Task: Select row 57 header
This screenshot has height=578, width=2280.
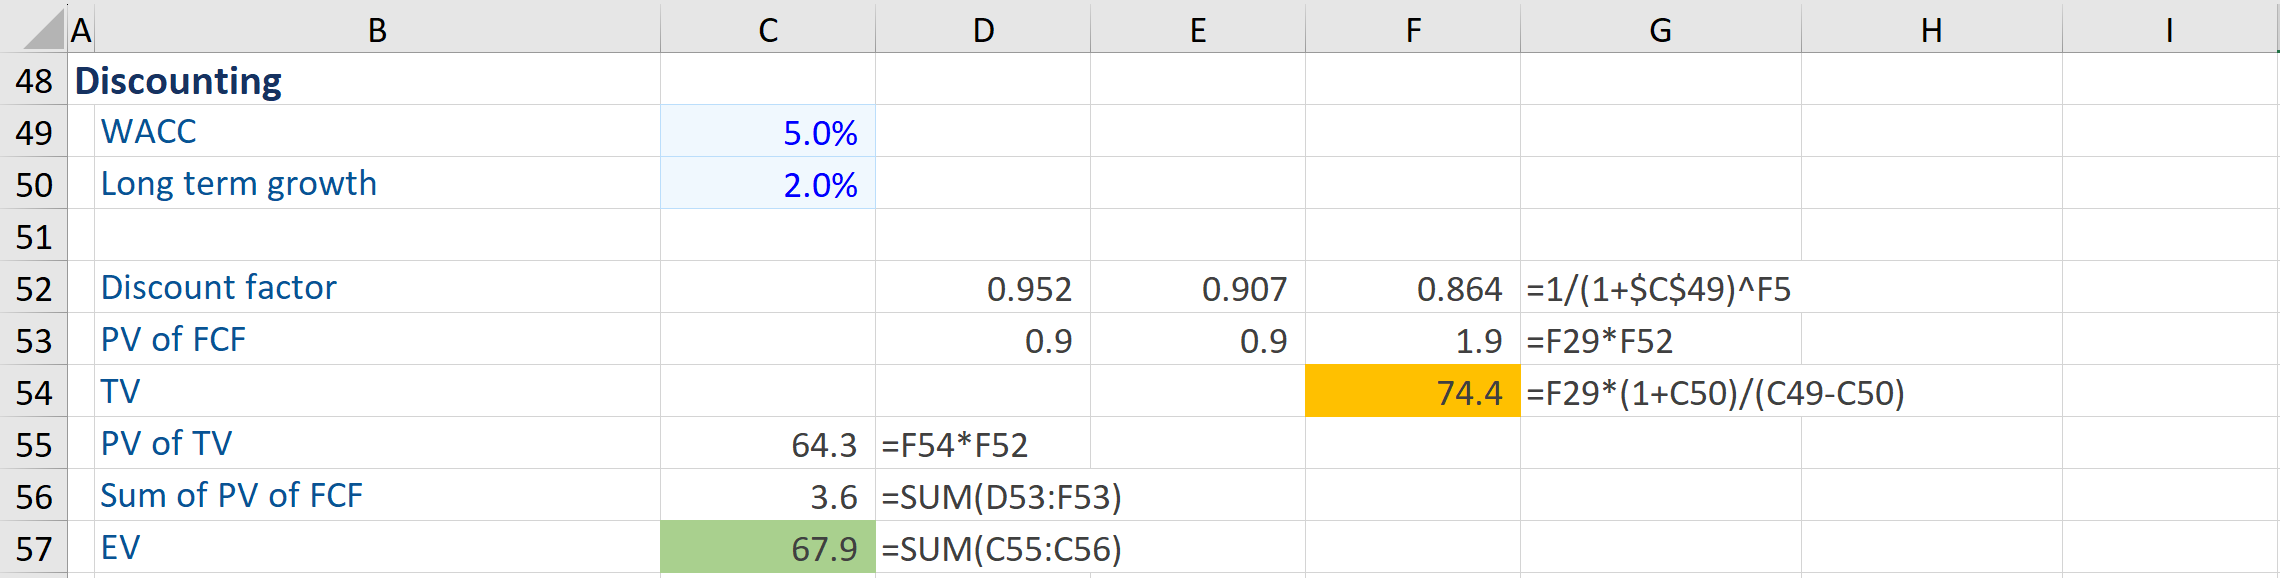Action: [x=33, y=548]
